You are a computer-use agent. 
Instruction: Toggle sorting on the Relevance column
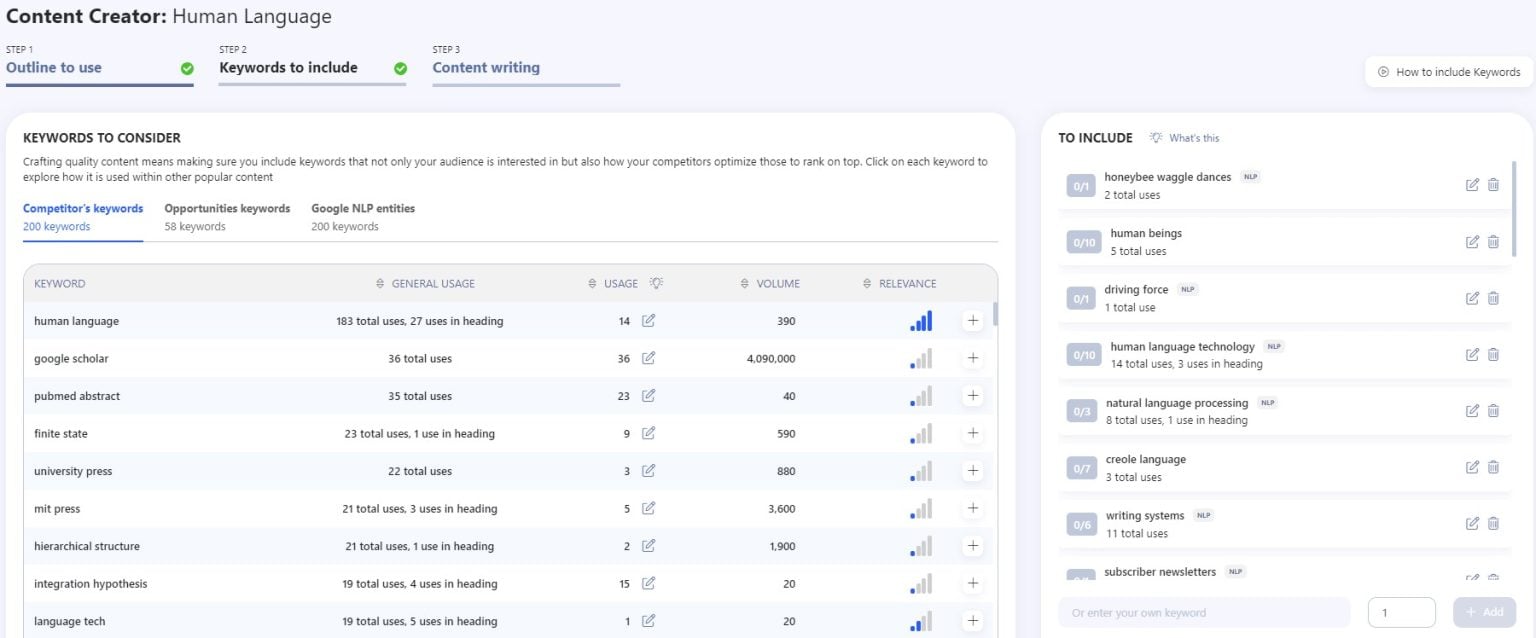click(x=866, y=283)
